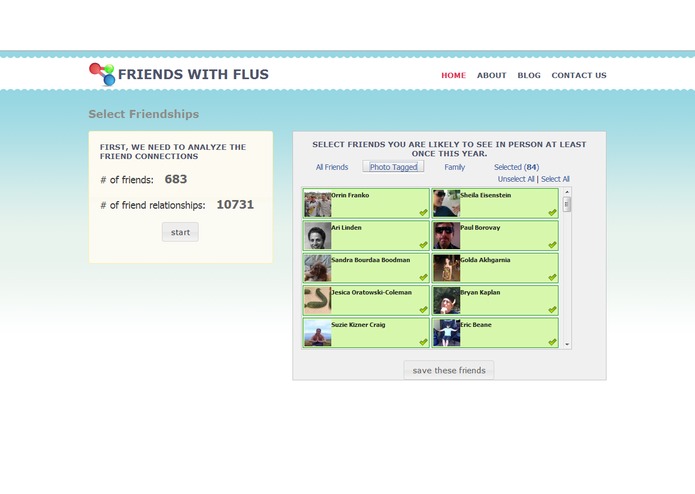The height and width of the screenshot is (494, 695).
Task: Toggle the checkmark on Eric Beane
Action: (552, 342)
